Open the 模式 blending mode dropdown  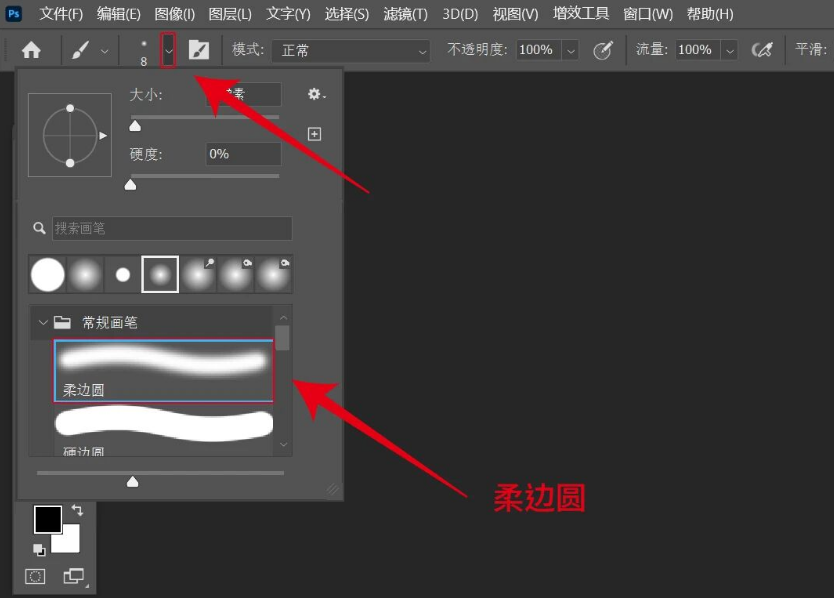(351, 51)
